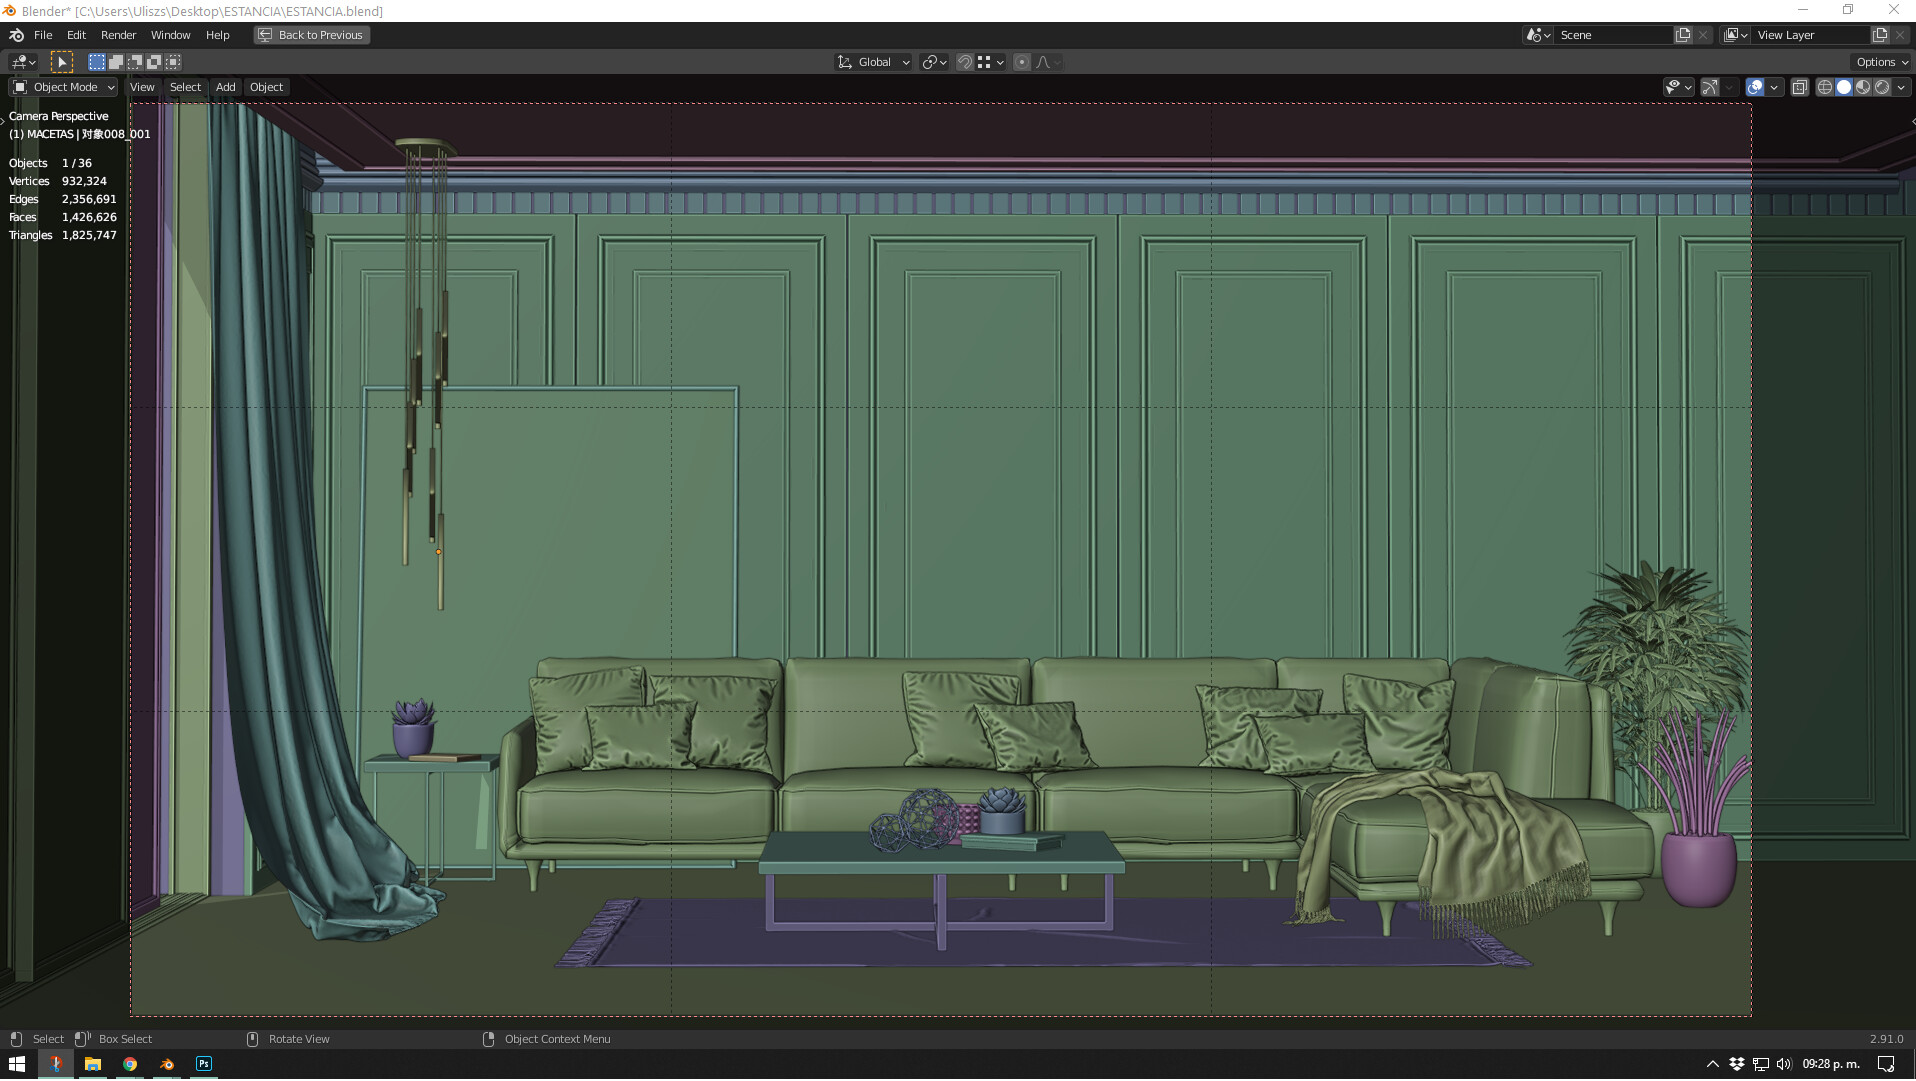This screenshot has width=1916, height=1081.
Task: Click the Scene name field
Action: point(1613,35)
